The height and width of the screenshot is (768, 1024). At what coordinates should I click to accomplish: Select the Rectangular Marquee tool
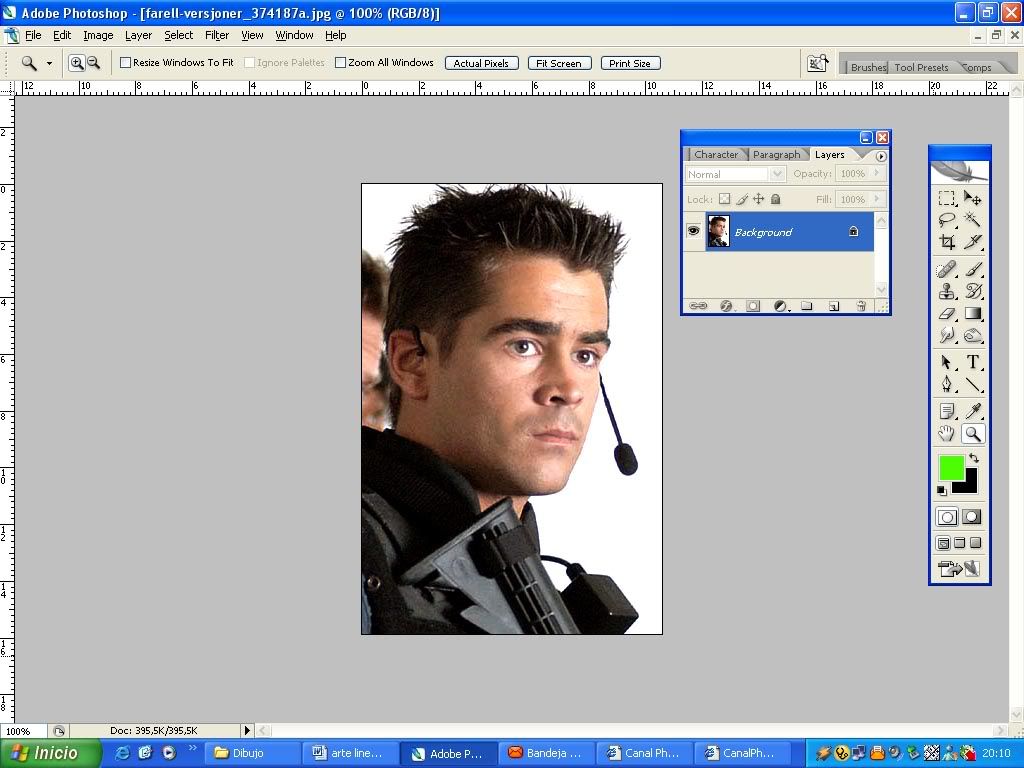tap(946, 198)
